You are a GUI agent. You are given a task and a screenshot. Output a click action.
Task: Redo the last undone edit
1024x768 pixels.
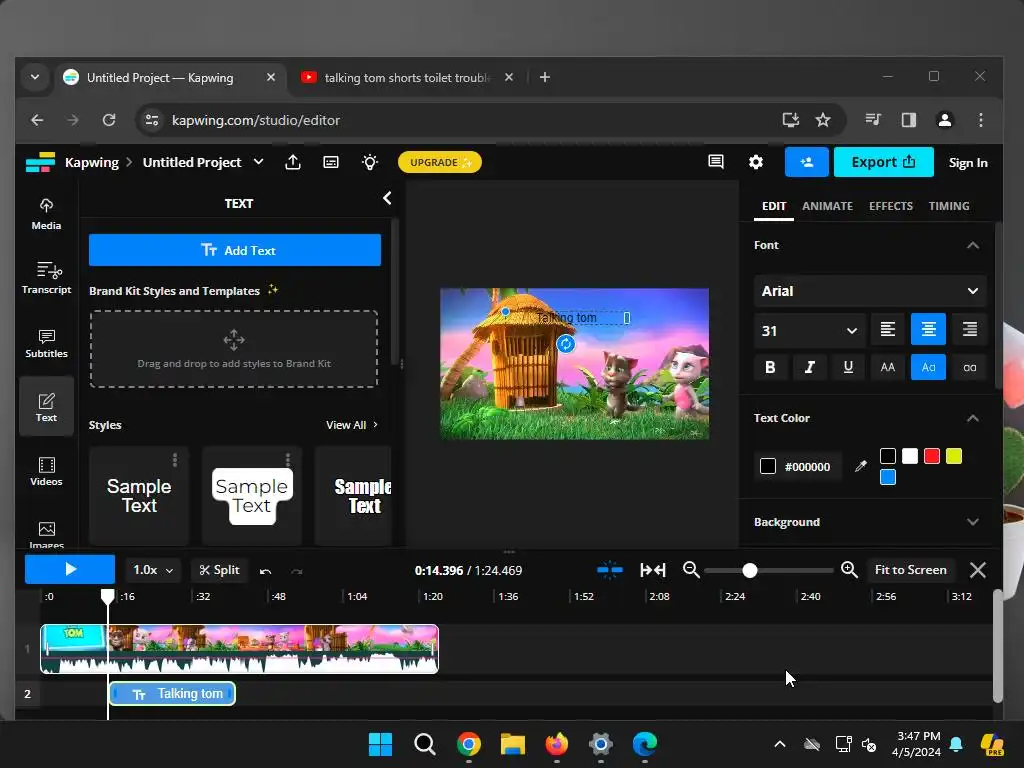(296, 571)
